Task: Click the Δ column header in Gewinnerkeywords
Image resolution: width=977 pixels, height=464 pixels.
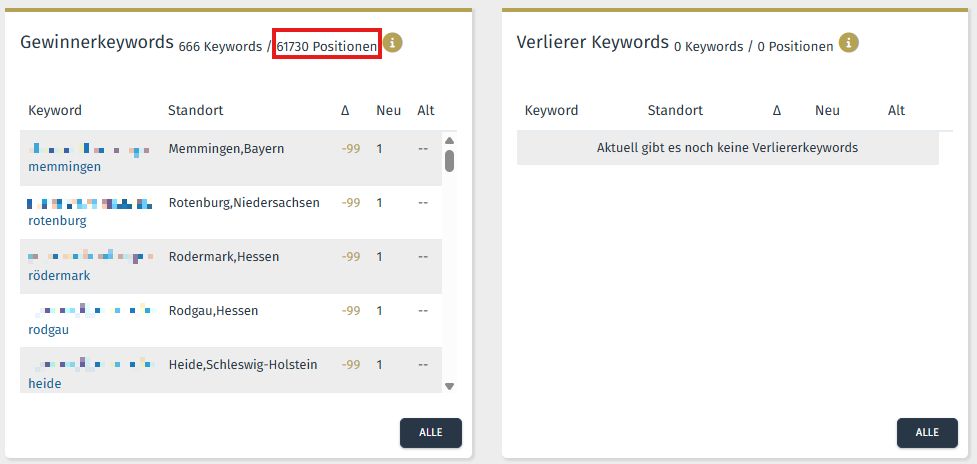Action: pyautogui.click(x=345, y=111)
